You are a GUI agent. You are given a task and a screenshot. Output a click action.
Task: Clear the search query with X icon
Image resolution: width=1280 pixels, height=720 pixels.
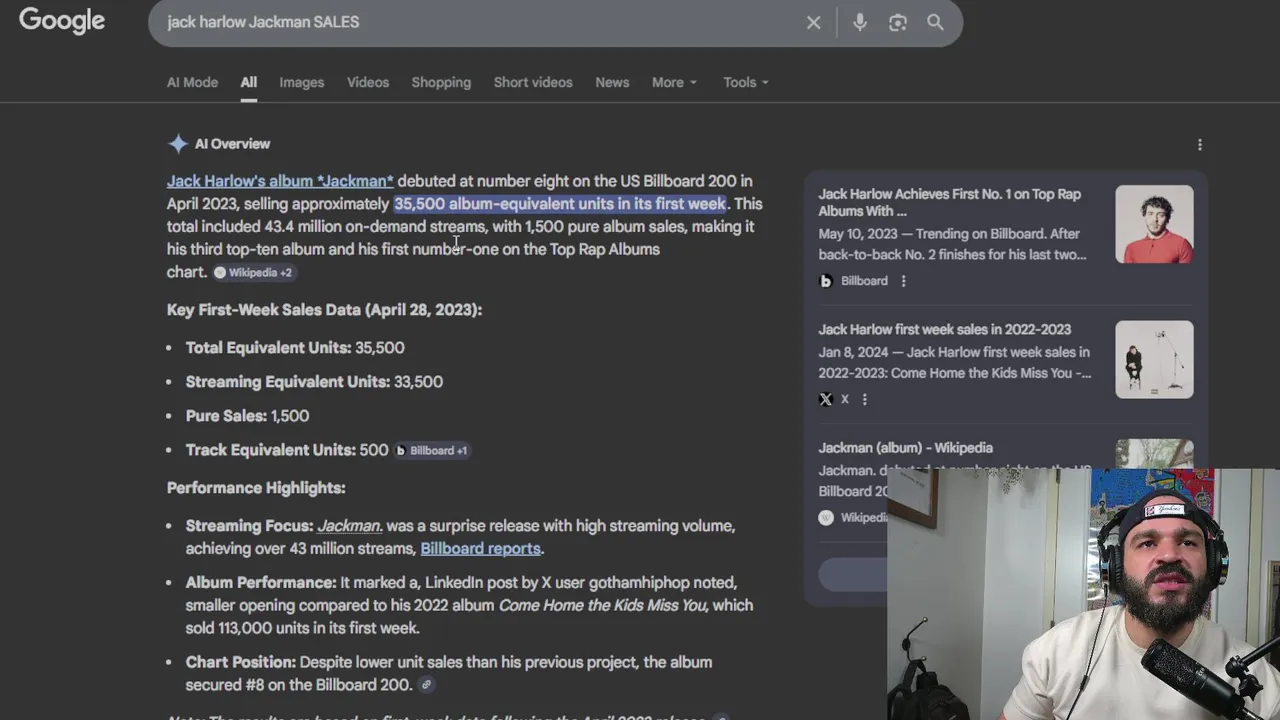[813, 22]
